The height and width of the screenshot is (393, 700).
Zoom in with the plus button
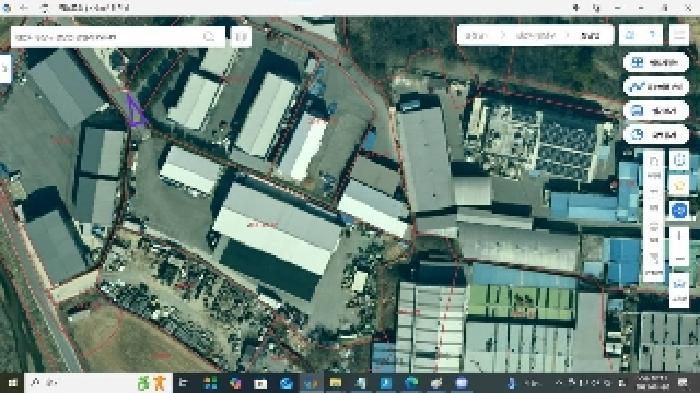679,236
